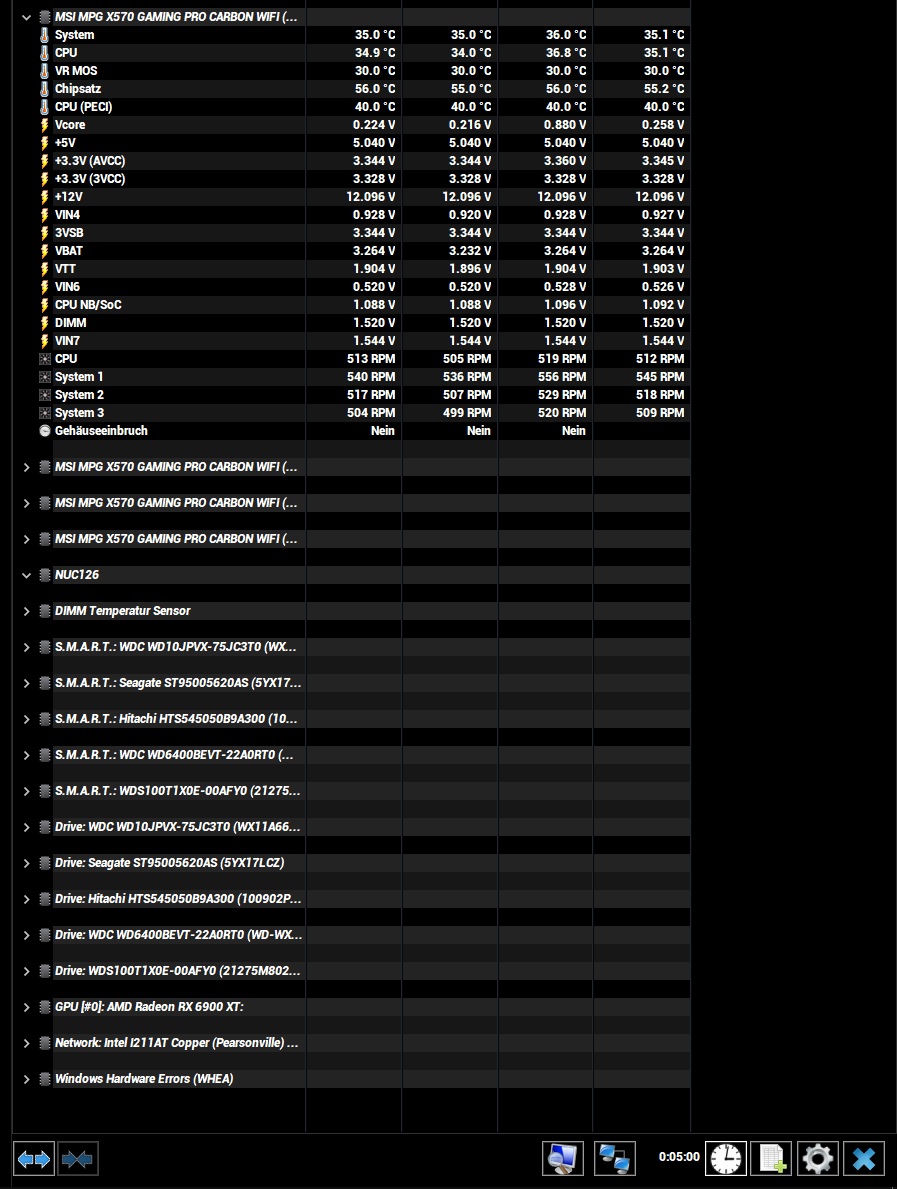Expand Drive: WDC WD6400BEVT-22A0RT0 group

[27, 935]
